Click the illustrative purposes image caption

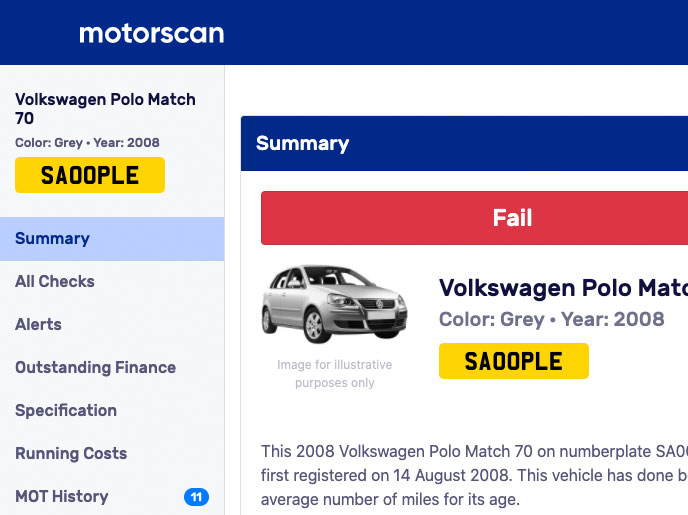[x=335, y=373]
